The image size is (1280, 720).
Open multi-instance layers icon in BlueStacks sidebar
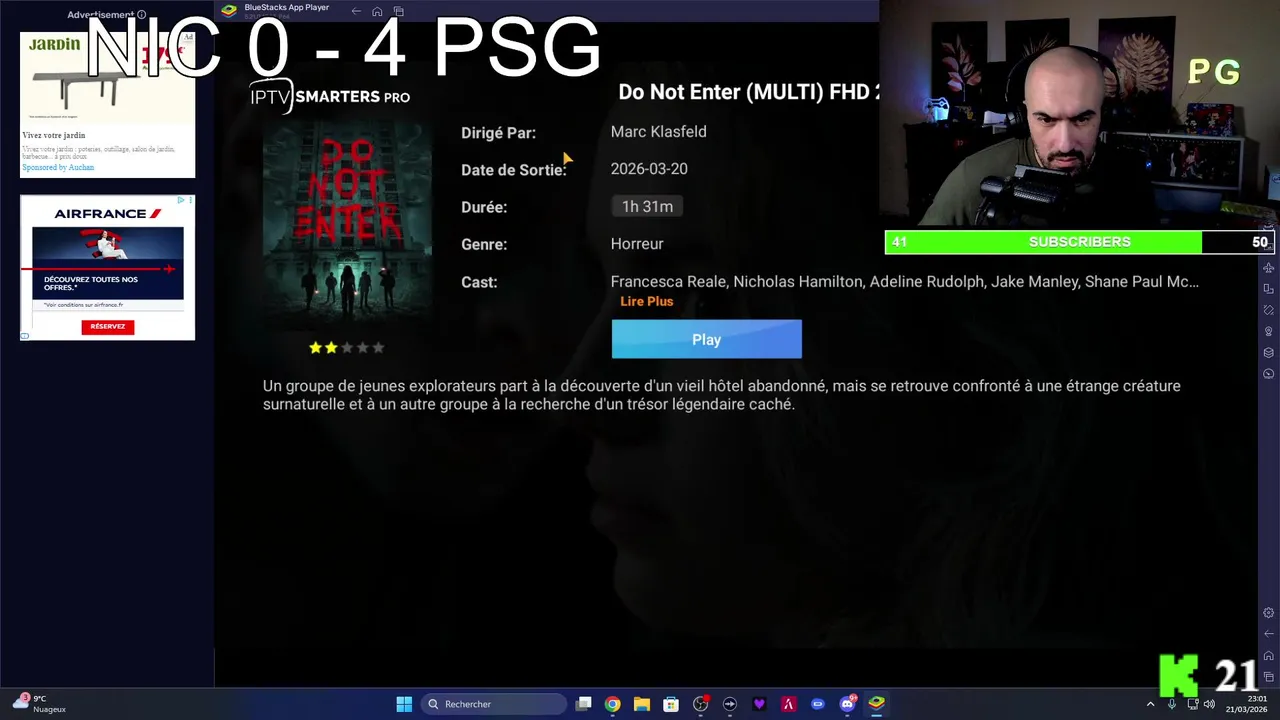pyautogui.click(x=1269, y=352)
